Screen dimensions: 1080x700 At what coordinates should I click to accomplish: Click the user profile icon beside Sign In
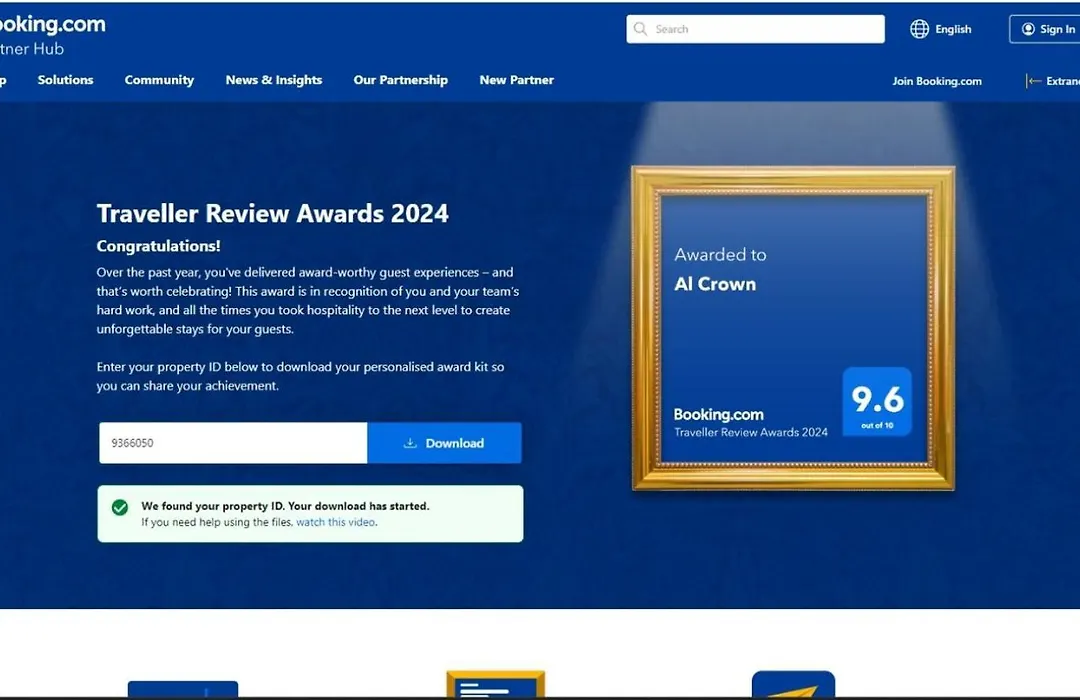1028,29
